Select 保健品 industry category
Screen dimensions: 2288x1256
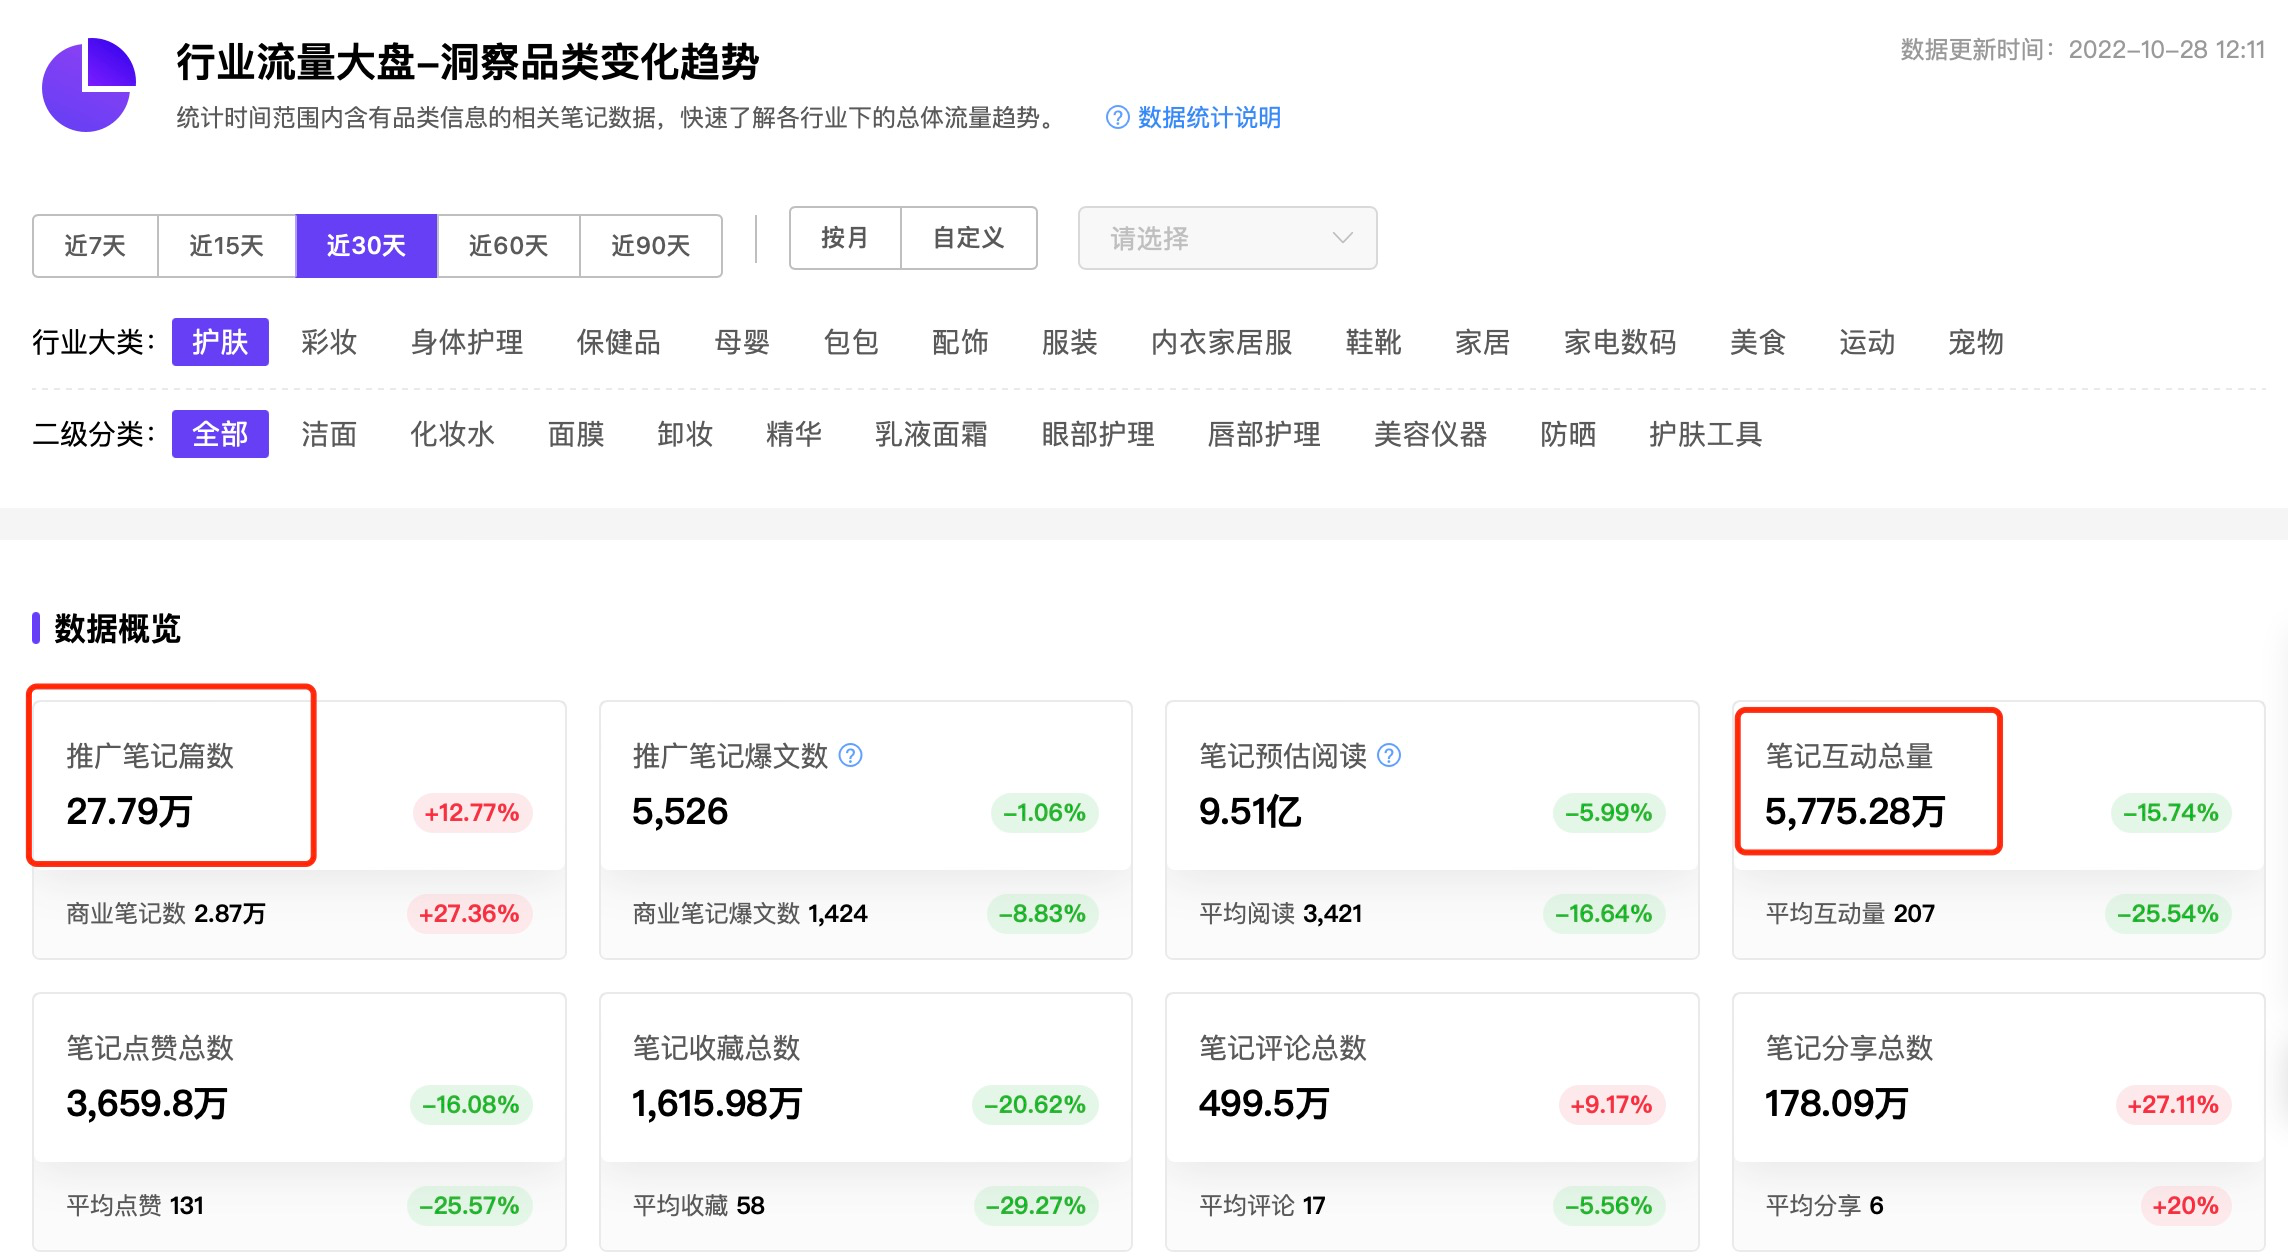pos(619,342)
